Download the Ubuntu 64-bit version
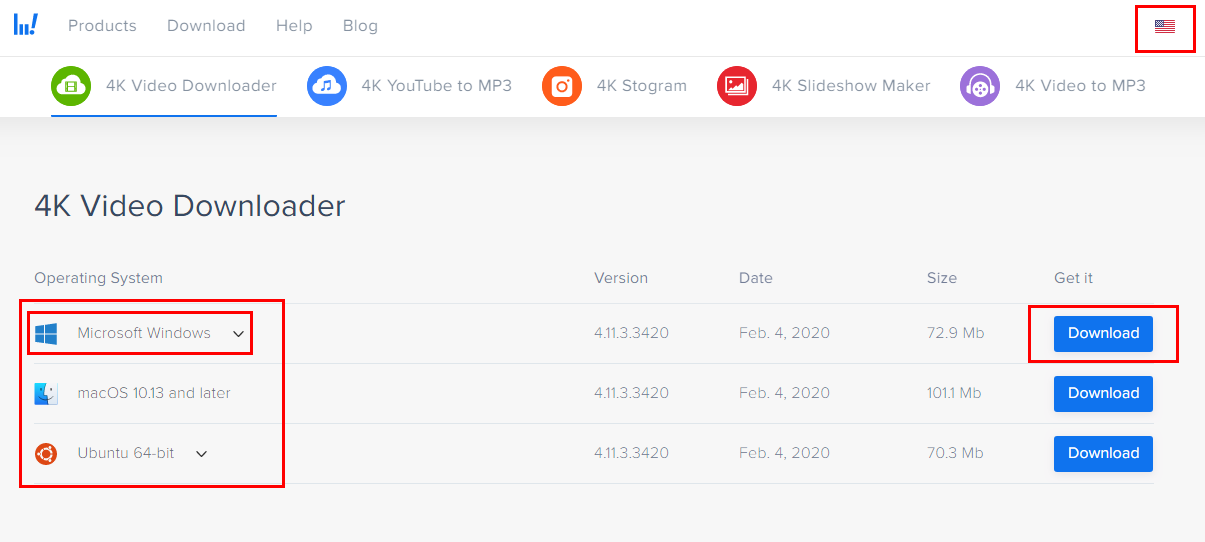1205x542 pixels. (x=1103, y=454)
